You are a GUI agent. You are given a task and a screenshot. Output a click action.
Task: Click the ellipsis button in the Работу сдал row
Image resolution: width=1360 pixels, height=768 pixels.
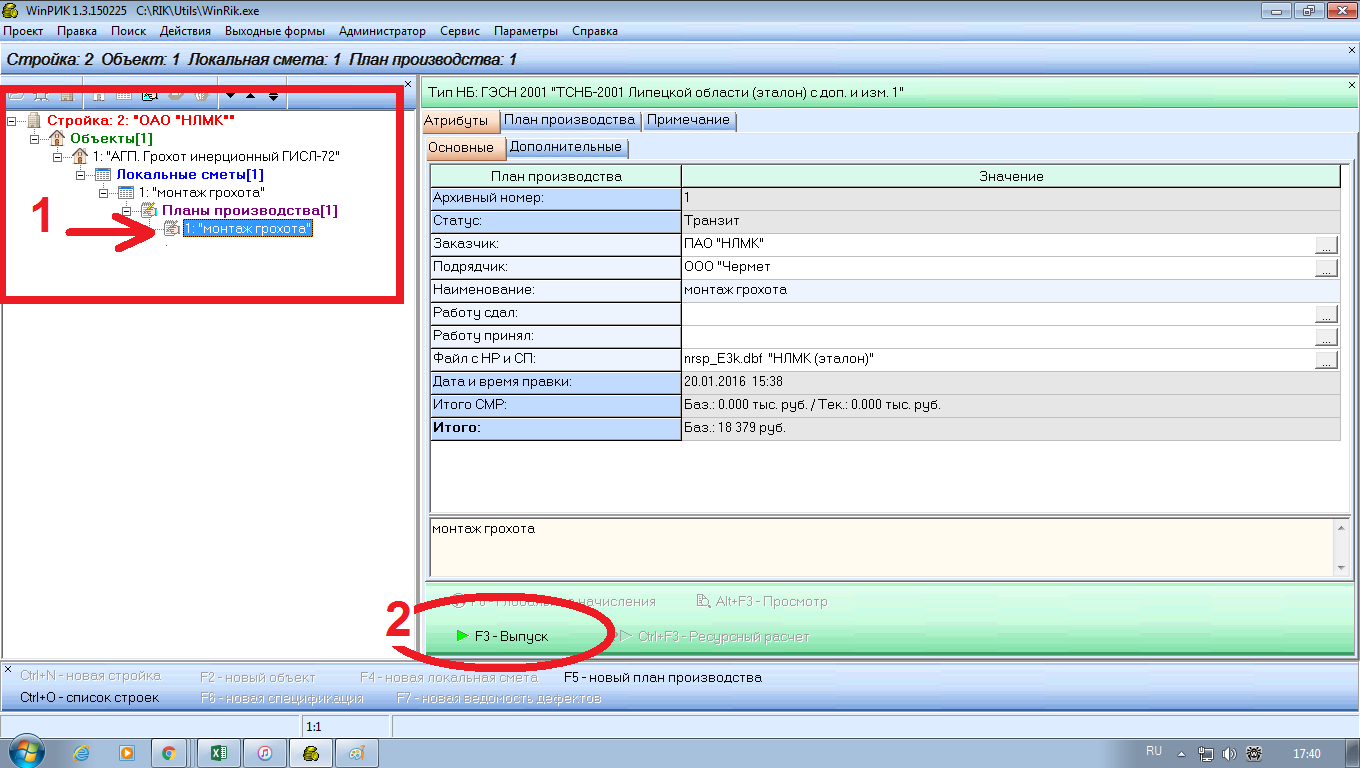coord(1326,314)
